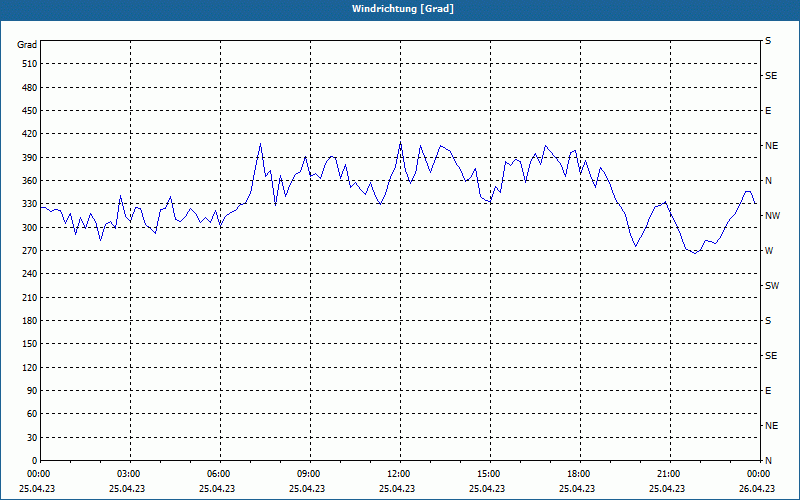Viewport: 800px width, 500px height.
Task: Click the 330 degree axis label
Action: (29, 204)
